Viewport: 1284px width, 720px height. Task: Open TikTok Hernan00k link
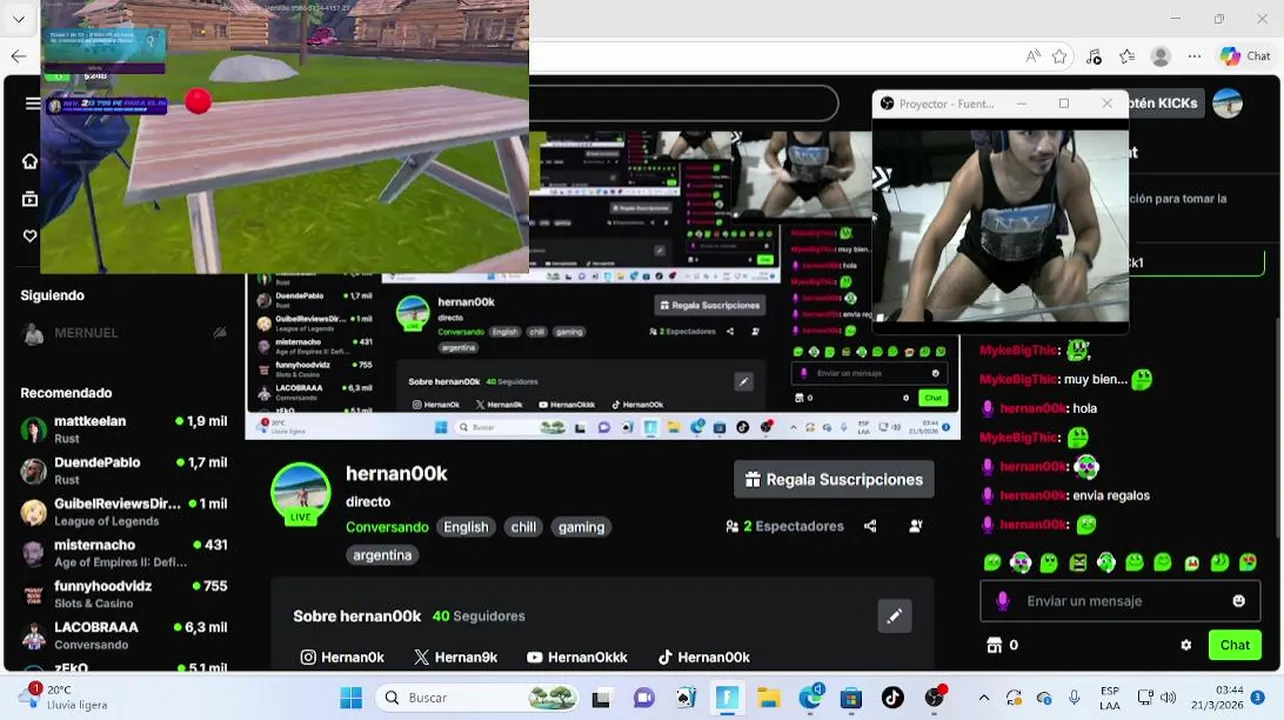click(x=703, y=657)
